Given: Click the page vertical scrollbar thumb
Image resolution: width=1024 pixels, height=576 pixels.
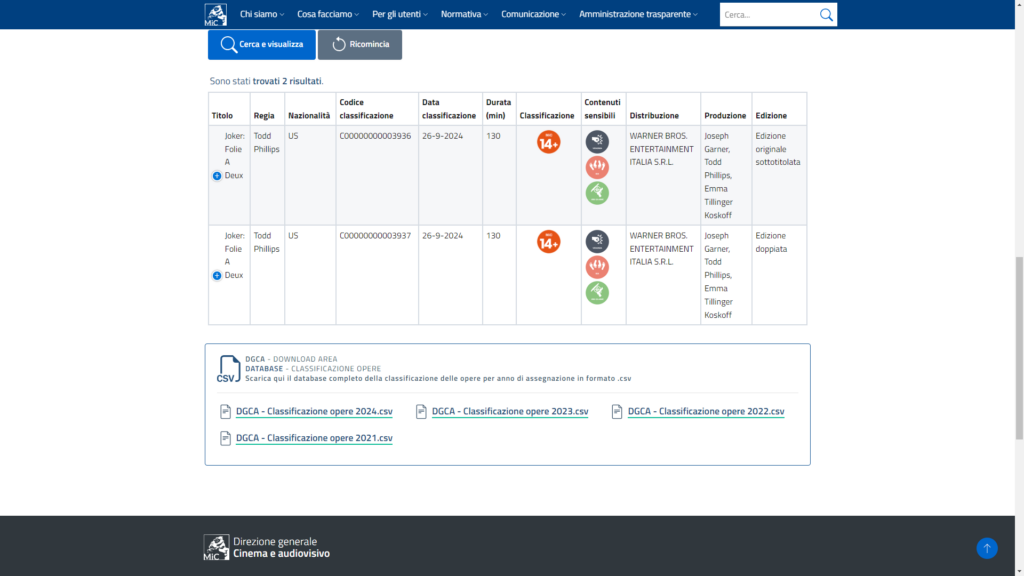Looking at the screenshot, I should pos(1019,348).
